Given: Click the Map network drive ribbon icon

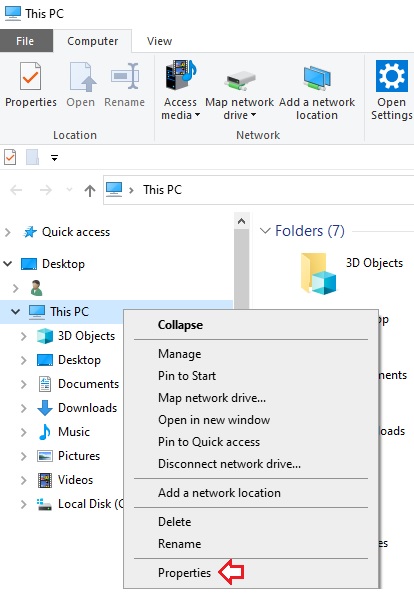Looking at the screenshot, I should [x=240, y=81].
